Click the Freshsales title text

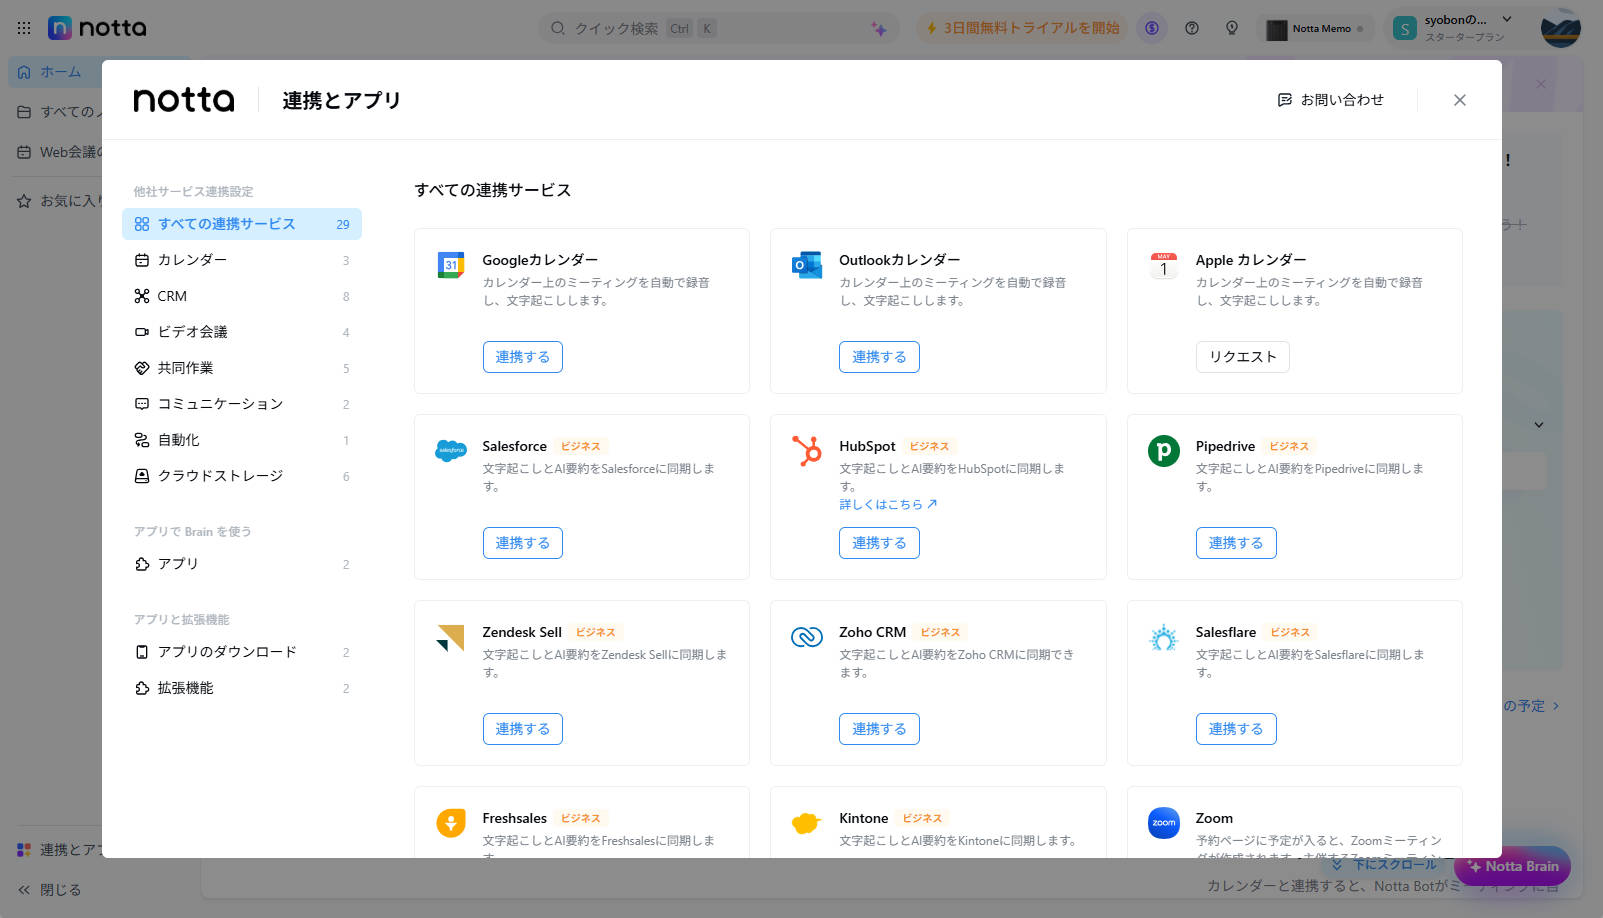(514, 818)
